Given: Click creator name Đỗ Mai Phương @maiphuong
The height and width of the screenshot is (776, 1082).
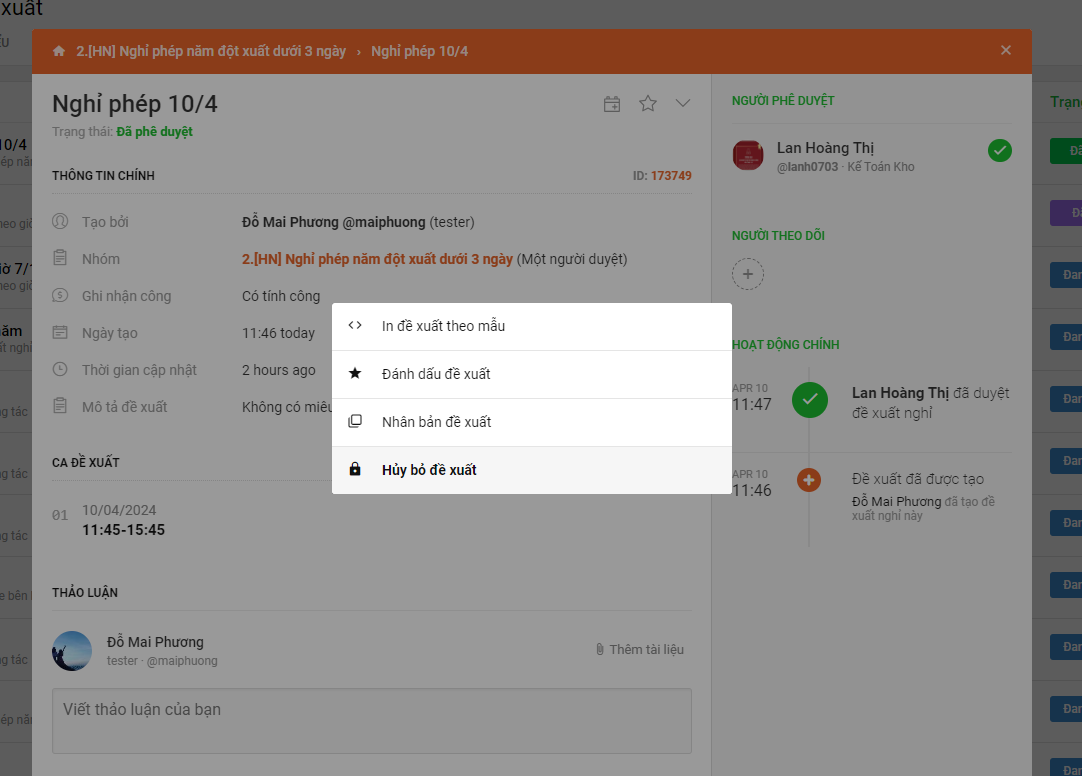Looking at the screenshot, I should (x=334, y=222).
